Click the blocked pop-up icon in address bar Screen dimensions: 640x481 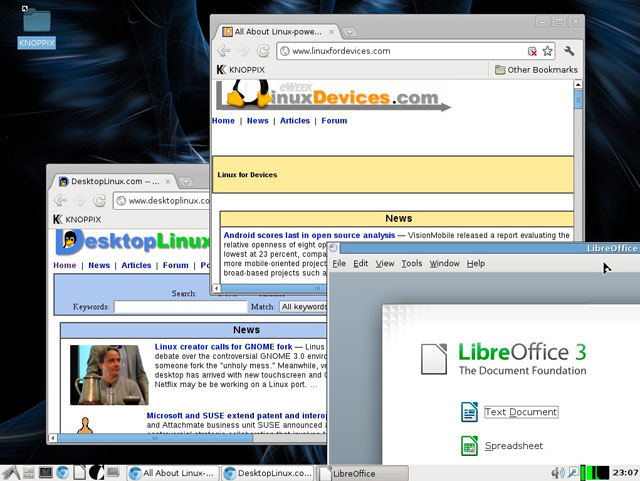coord(532,51)
